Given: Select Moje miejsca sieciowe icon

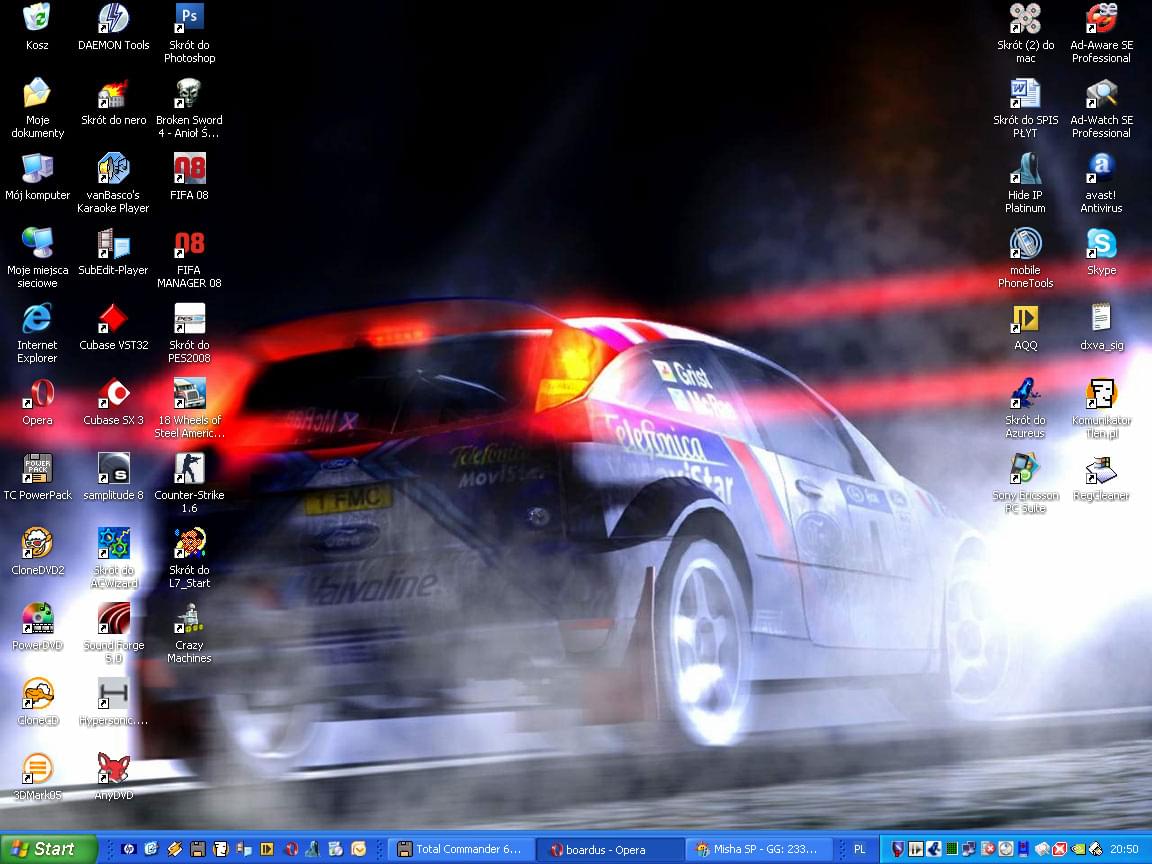Looking at the screenshot, I should pos(37,259).
